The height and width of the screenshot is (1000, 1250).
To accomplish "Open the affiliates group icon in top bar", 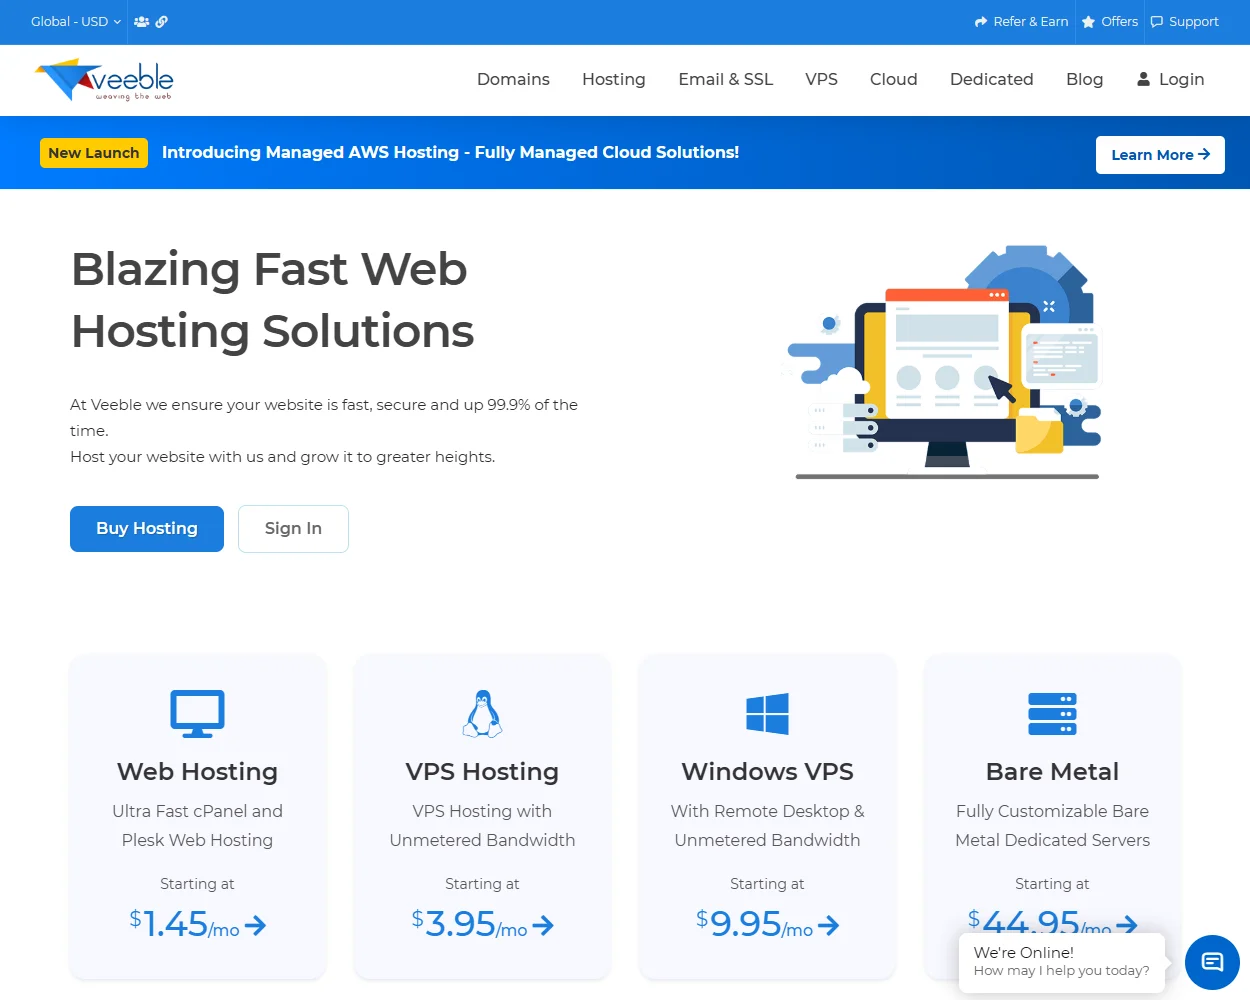I will [141, 21].
